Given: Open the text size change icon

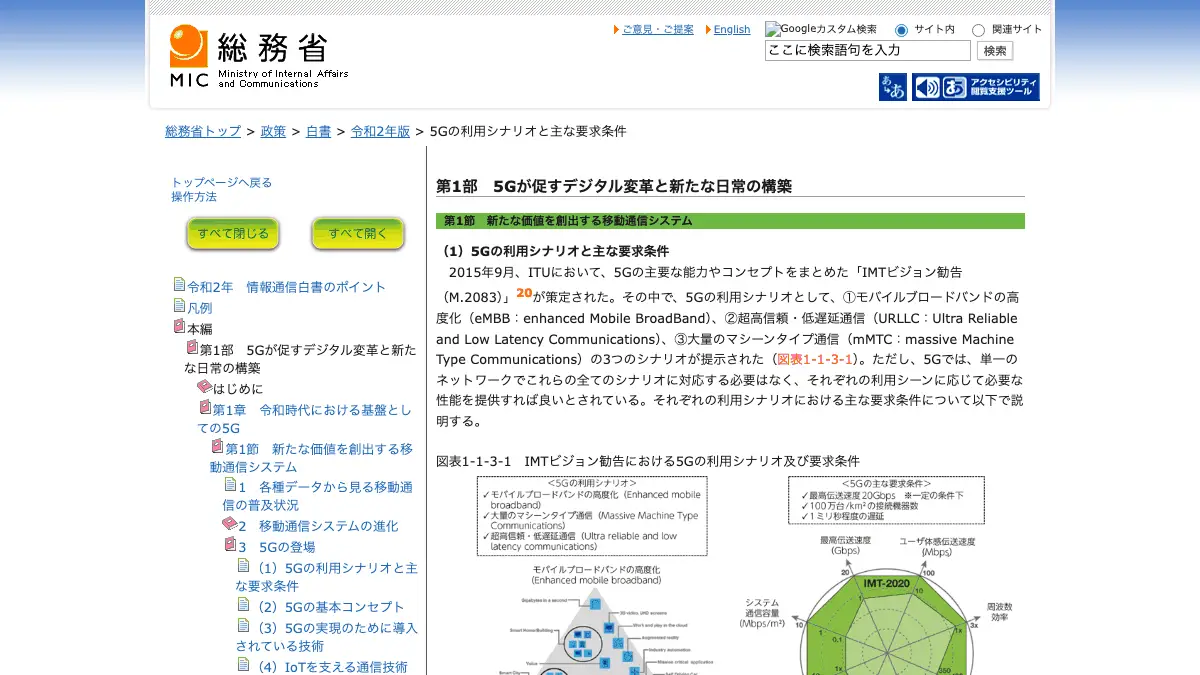Looking at the screenshot, I should (x=893, y=87).
